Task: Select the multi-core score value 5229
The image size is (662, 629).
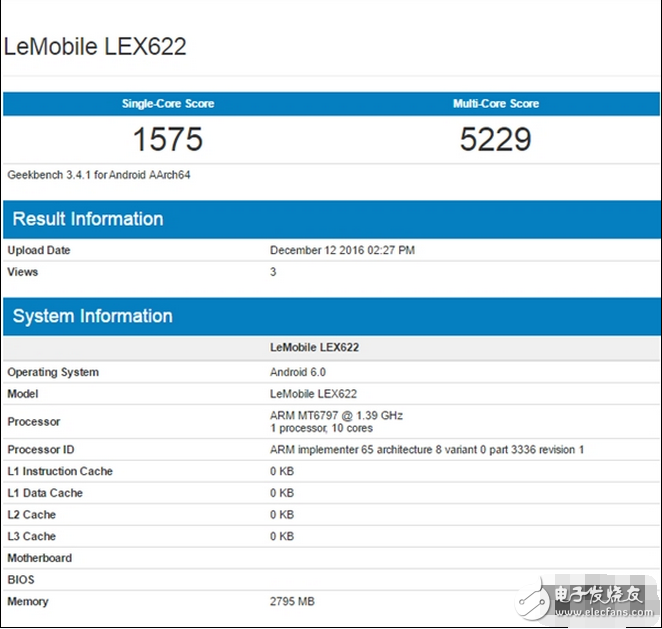Action: point(496,139)
